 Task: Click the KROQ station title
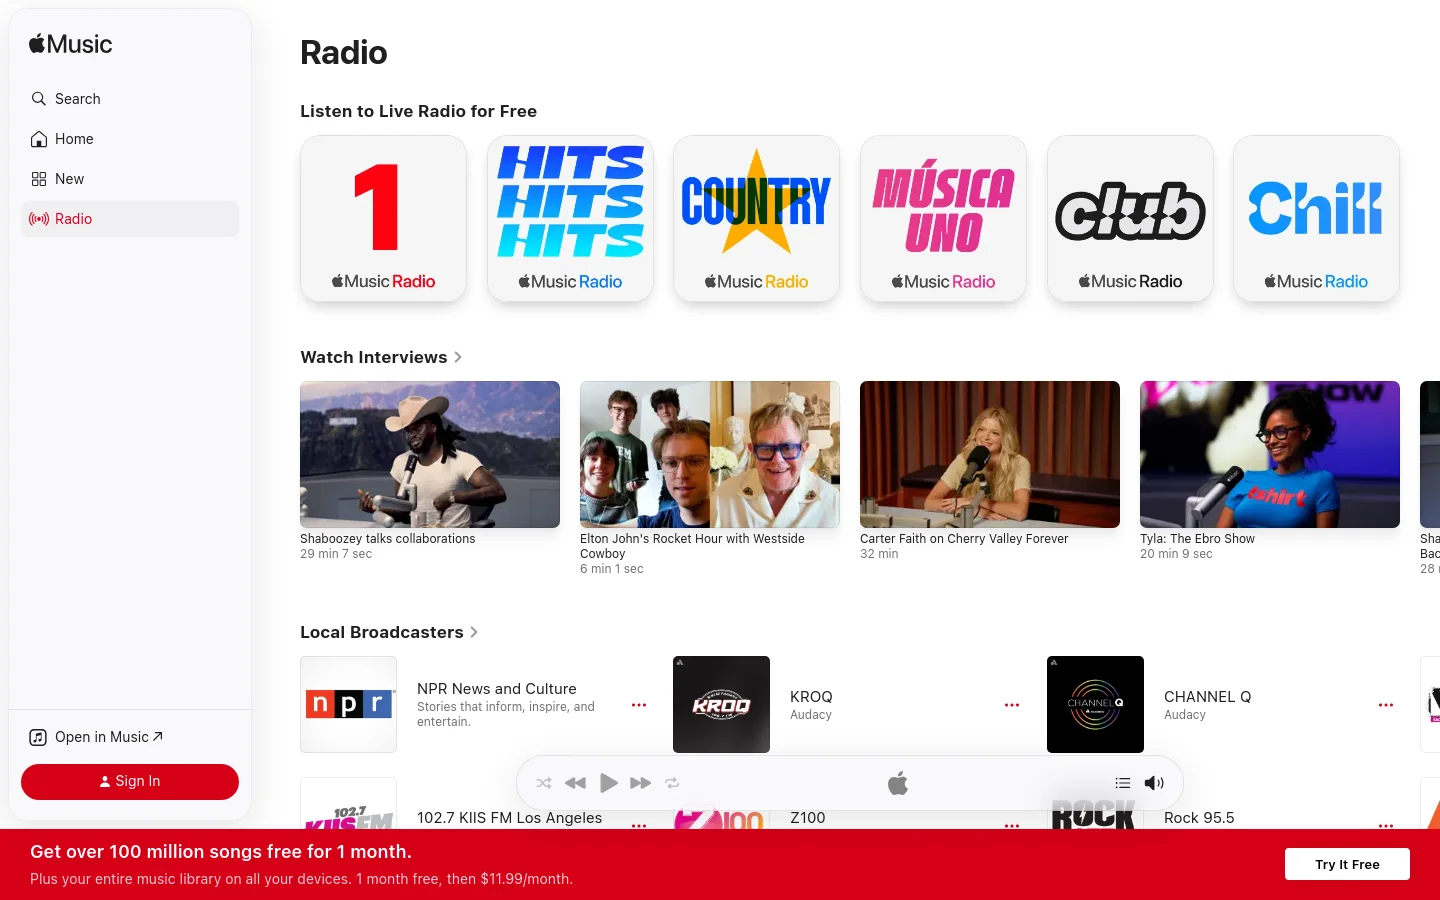tap(811, 697)
